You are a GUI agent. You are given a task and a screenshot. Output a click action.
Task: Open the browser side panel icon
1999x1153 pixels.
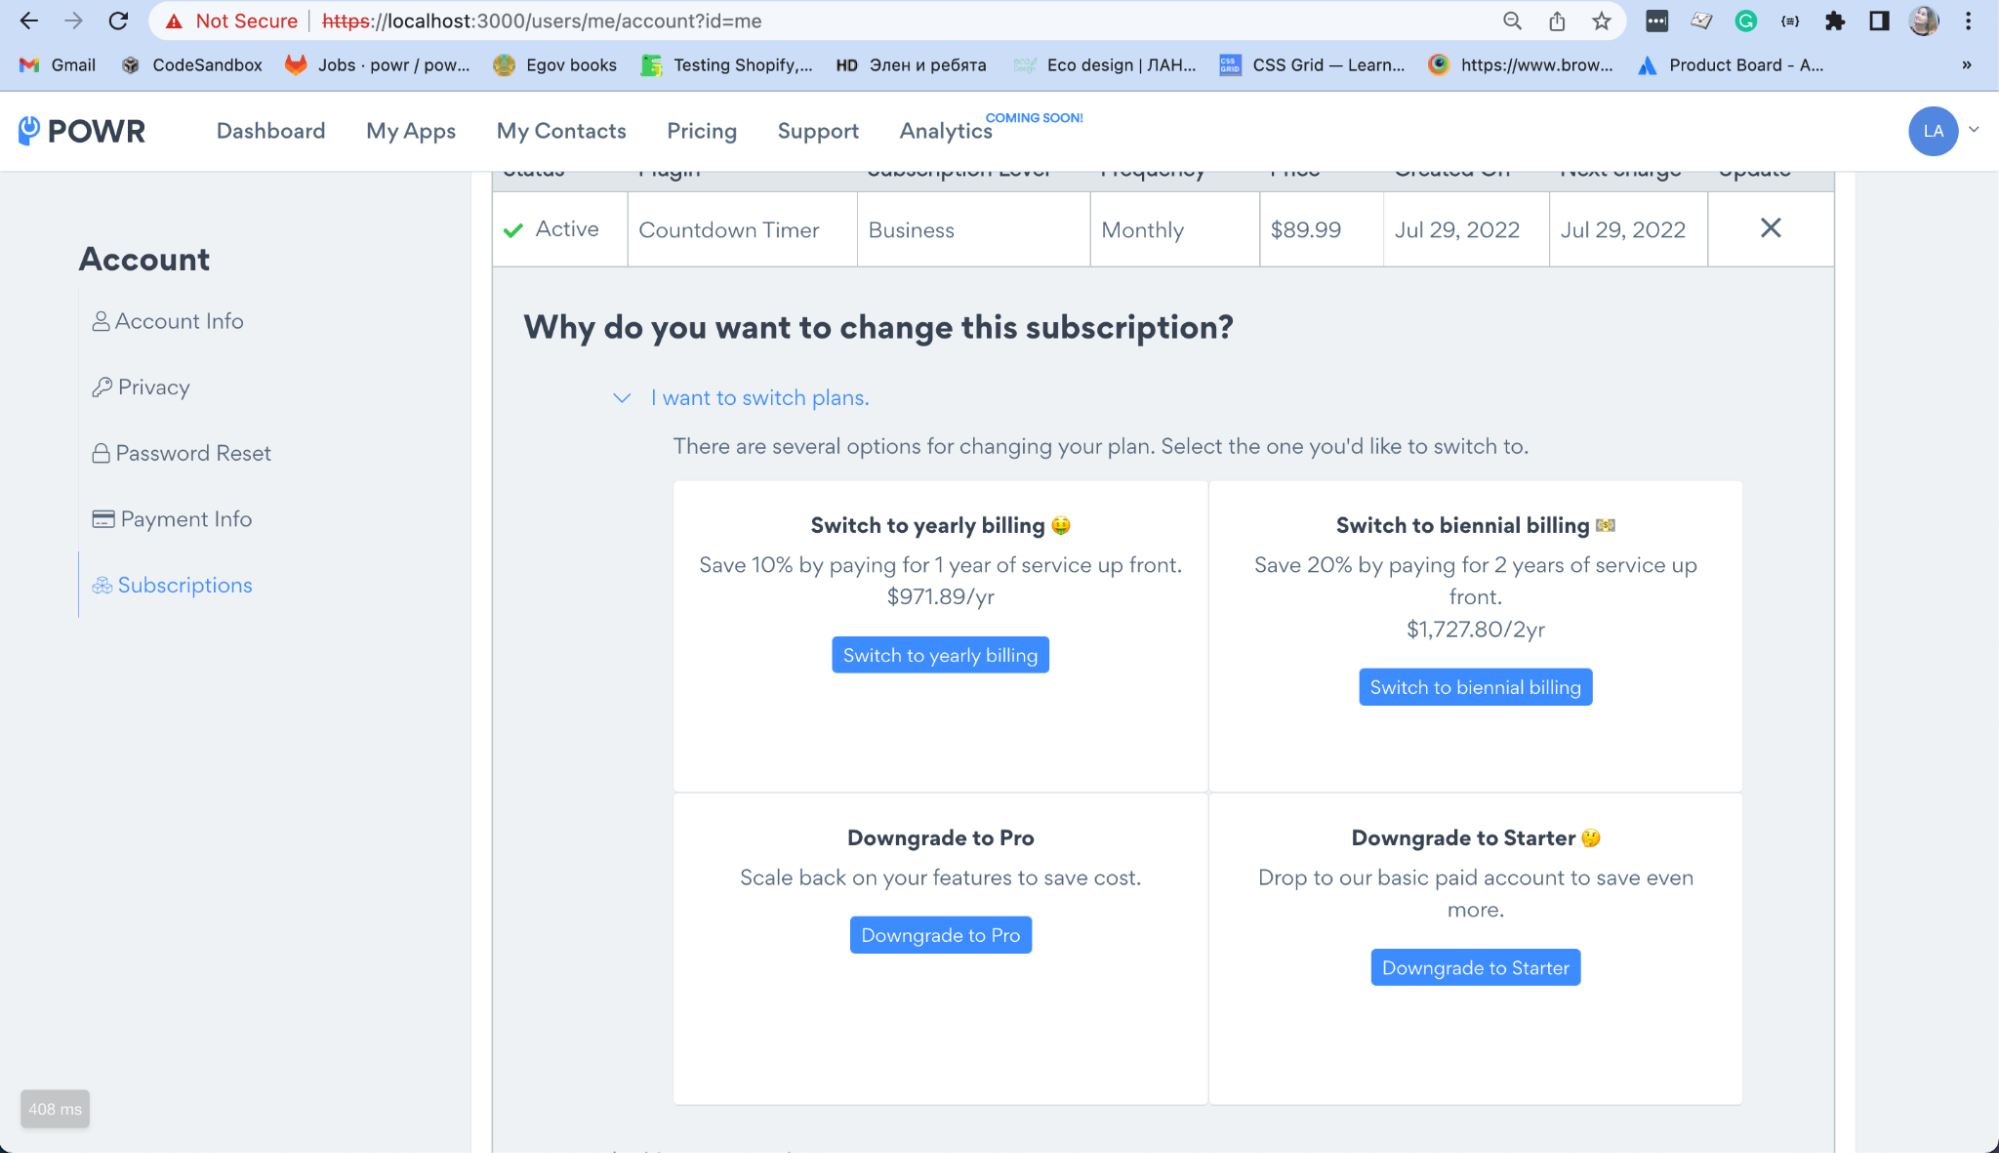pyautogui.click(x=1879, y=21)
